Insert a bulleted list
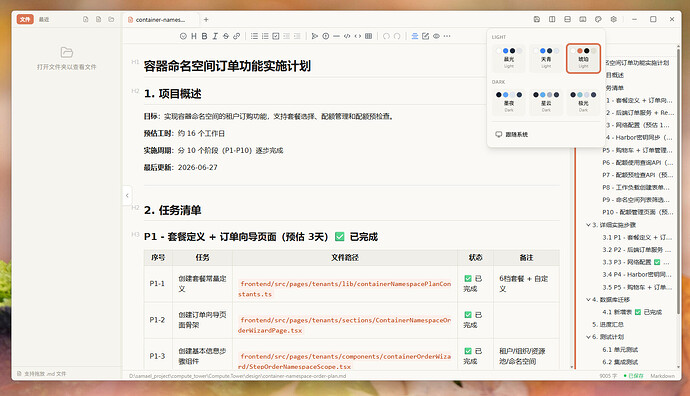 [x=254, y=36]
